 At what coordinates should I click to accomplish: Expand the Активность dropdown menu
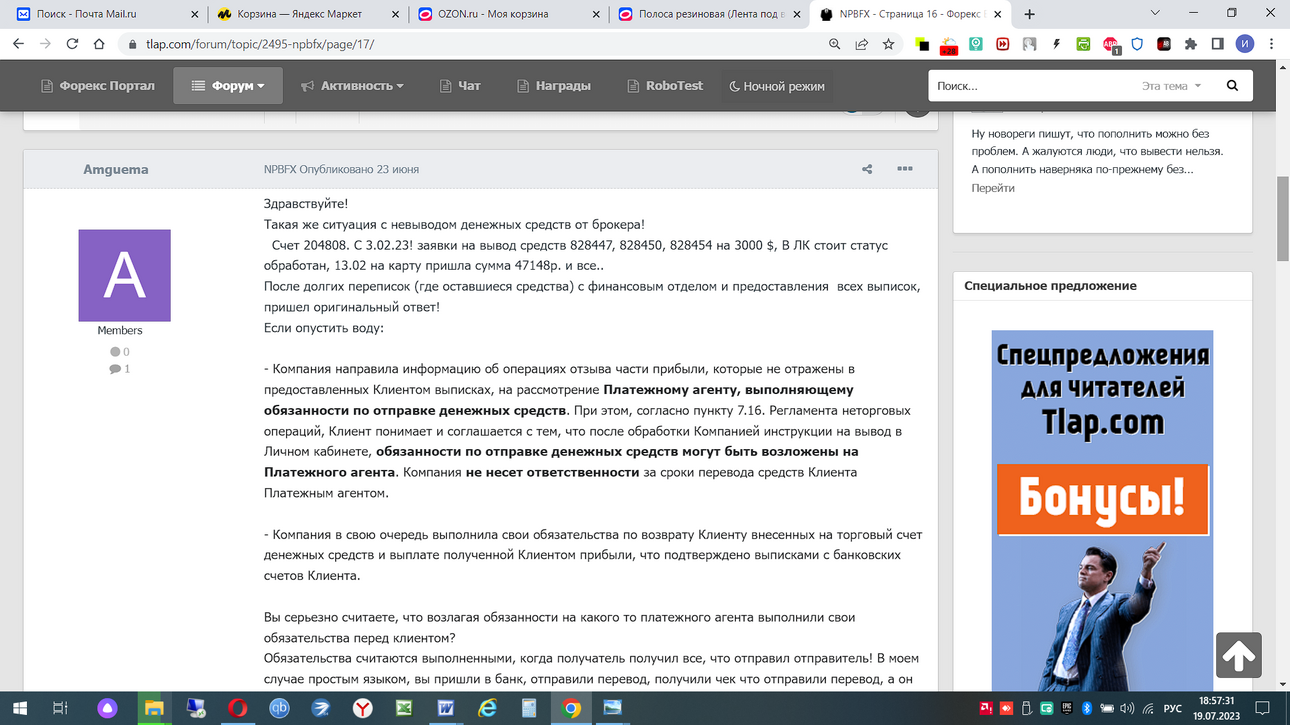(352, 86)
